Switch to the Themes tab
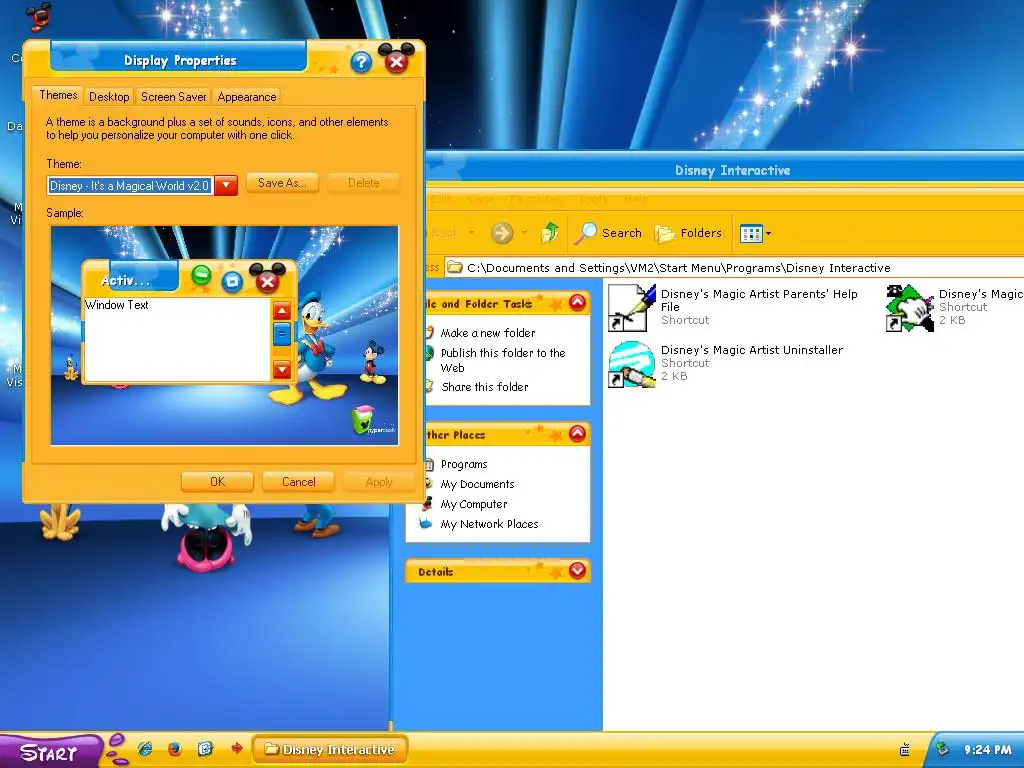 click(58, 95)
